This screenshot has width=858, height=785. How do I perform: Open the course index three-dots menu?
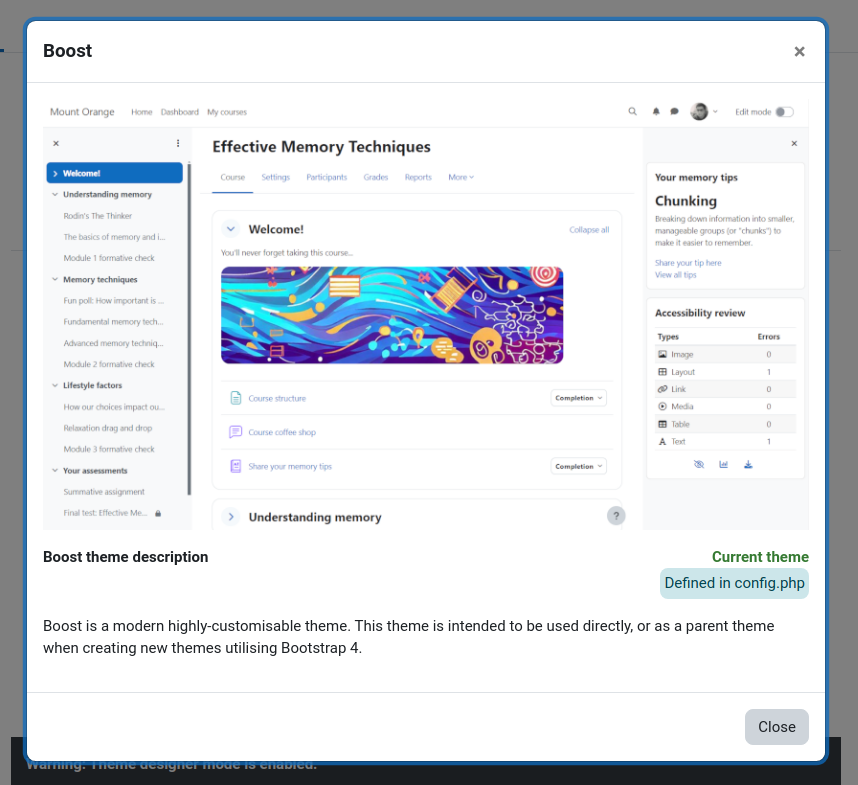178,143
